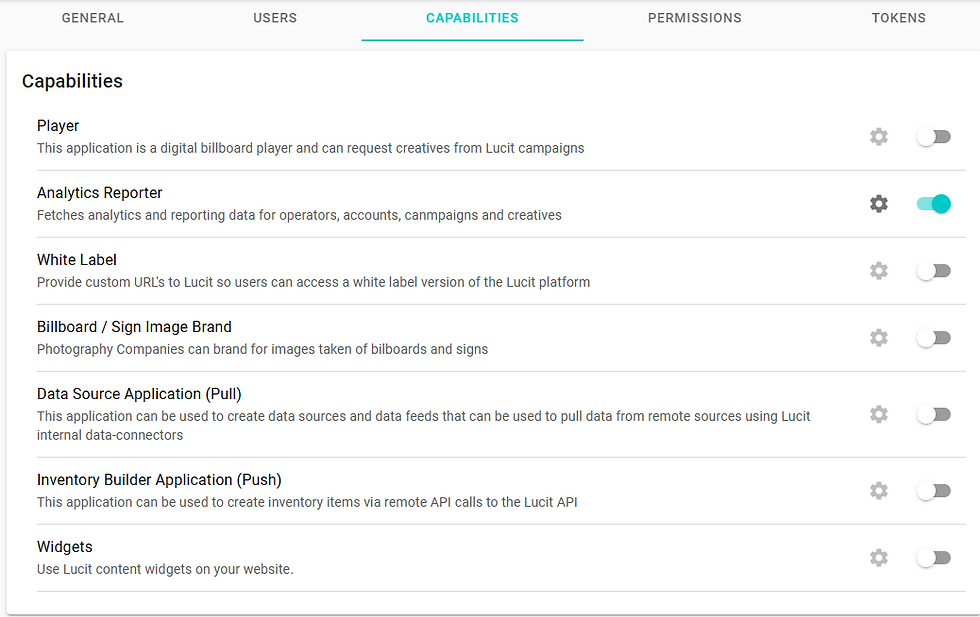Click the Analytics Reporter capability title
Screen dimensions: 980x617
(100, 193)
